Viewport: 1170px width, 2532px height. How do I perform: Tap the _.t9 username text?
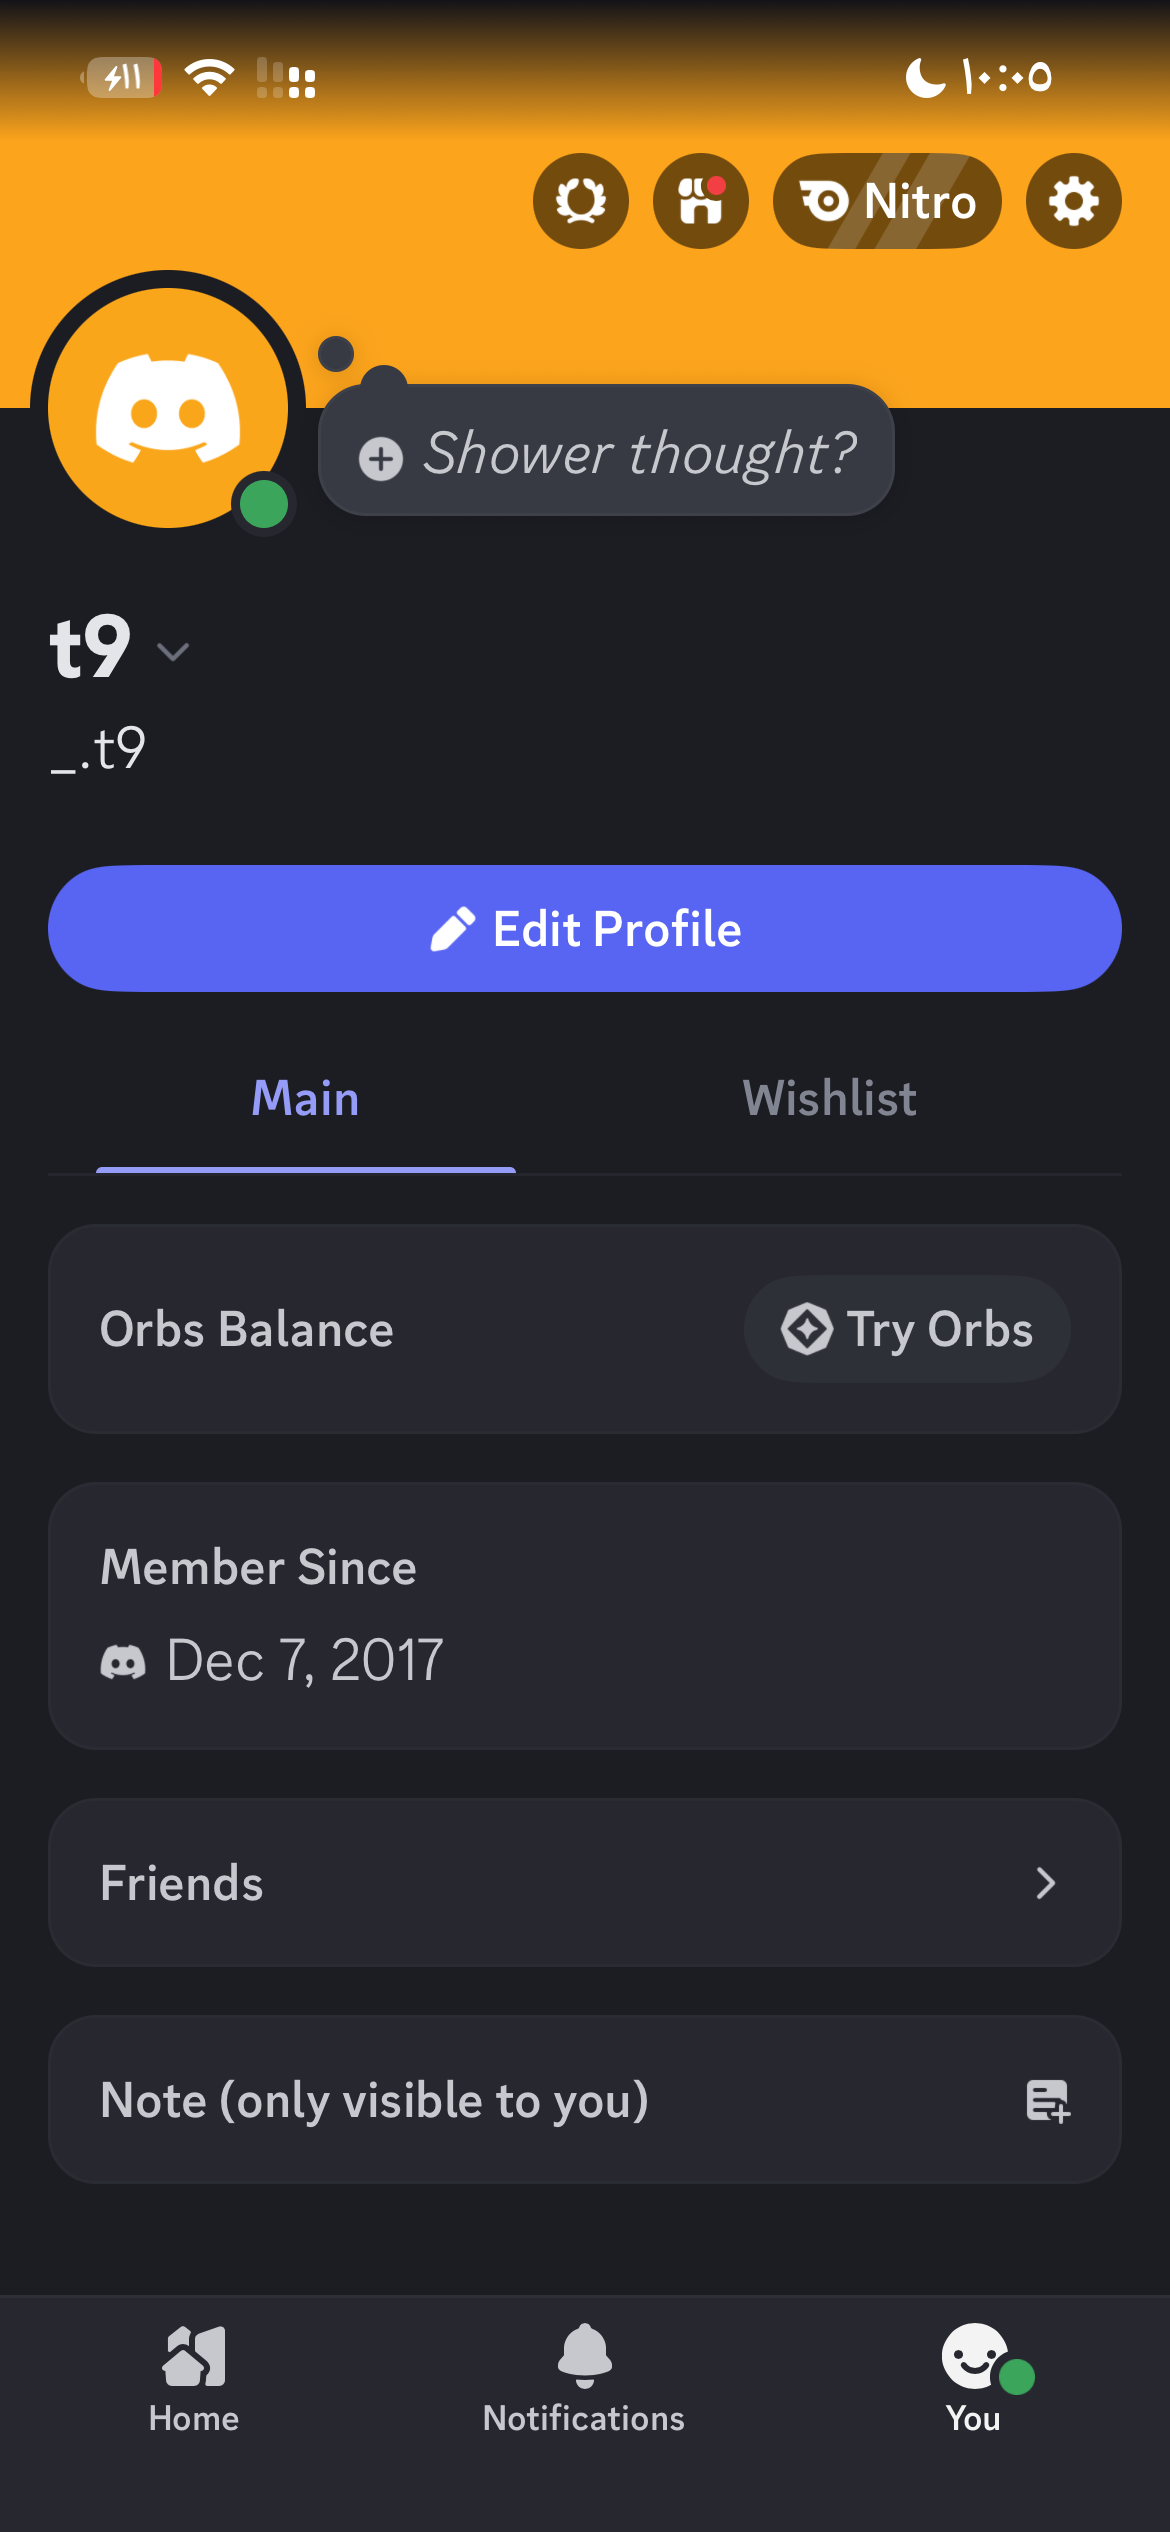coord(98,749)
